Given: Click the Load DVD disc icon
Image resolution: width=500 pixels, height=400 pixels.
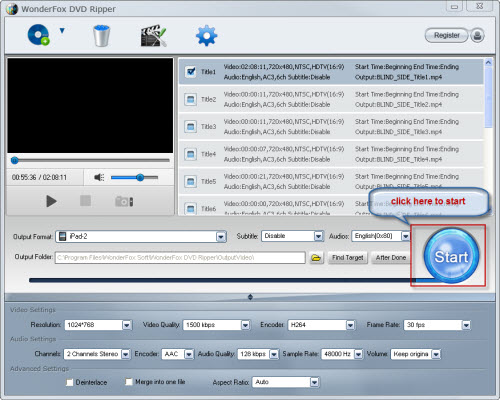Looking at the screenshot, I should coord(39,35).
